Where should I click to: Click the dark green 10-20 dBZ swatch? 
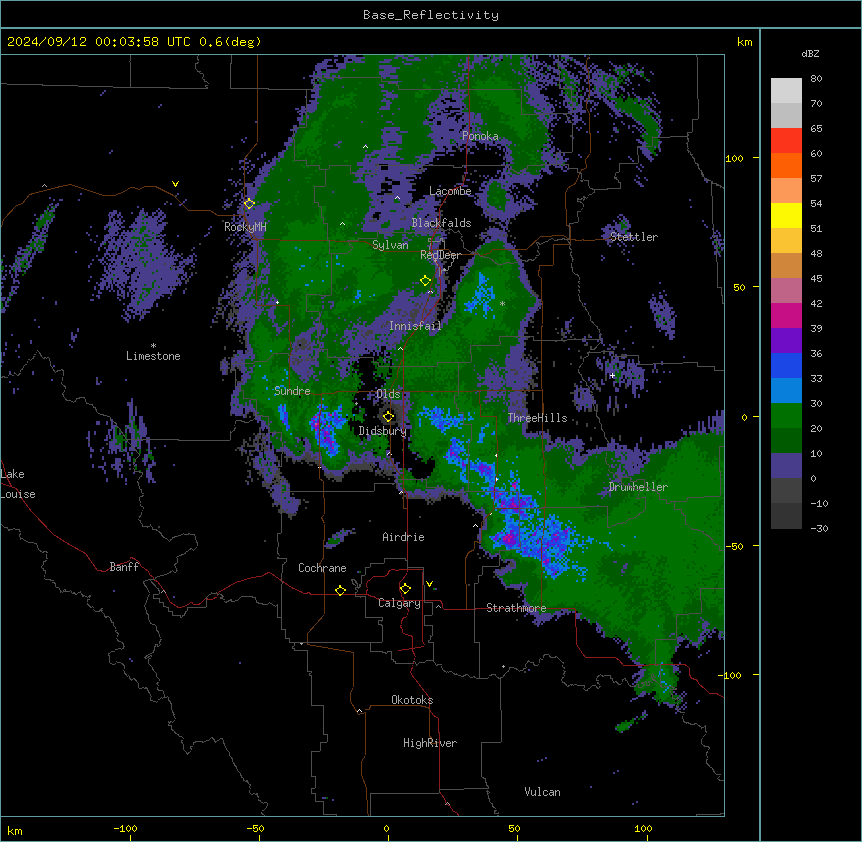click(x=786, y=441)
